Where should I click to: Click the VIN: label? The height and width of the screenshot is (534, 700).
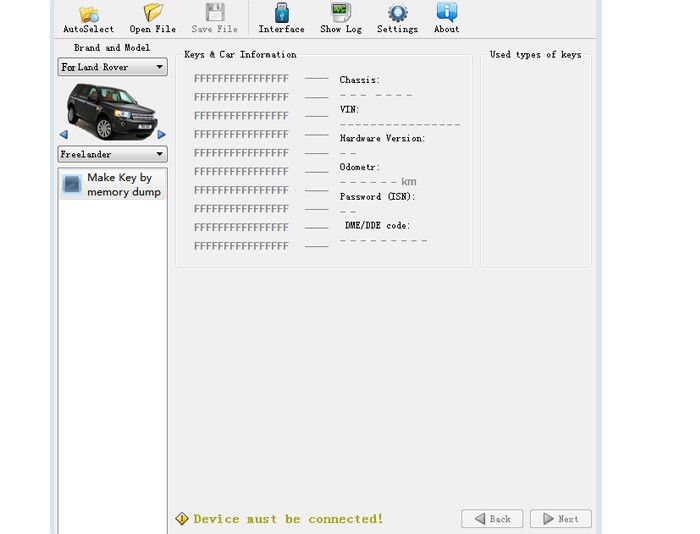[349, 109]
